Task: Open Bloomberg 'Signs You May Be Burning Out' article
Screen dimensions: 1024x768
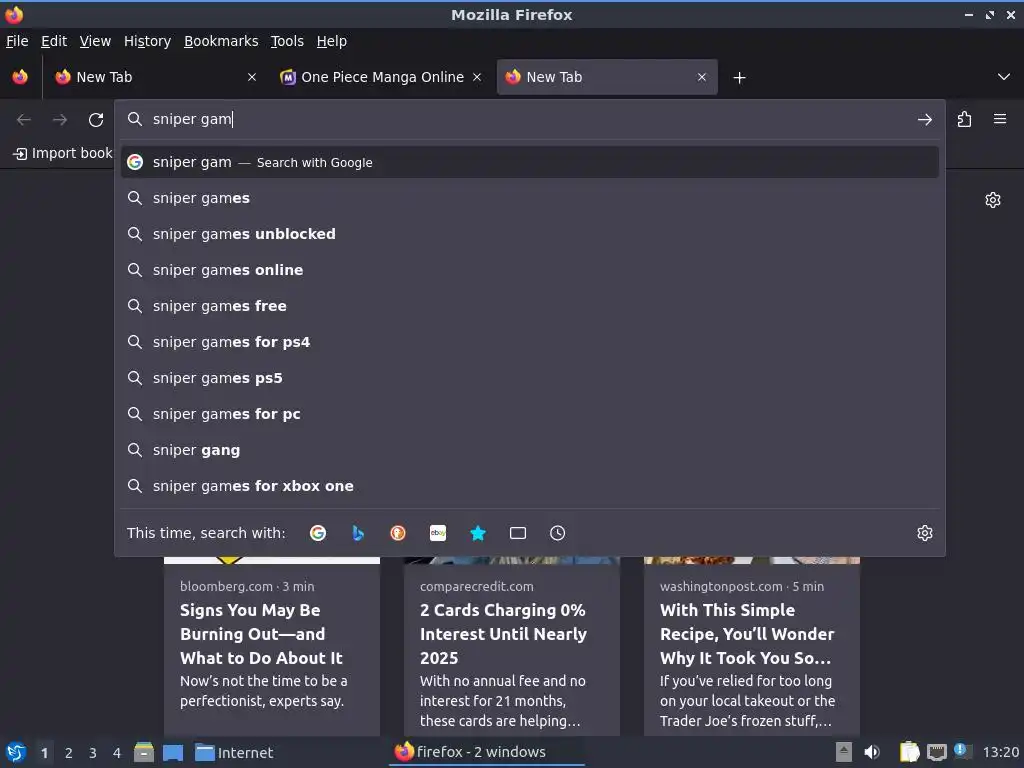Action: 272,647
